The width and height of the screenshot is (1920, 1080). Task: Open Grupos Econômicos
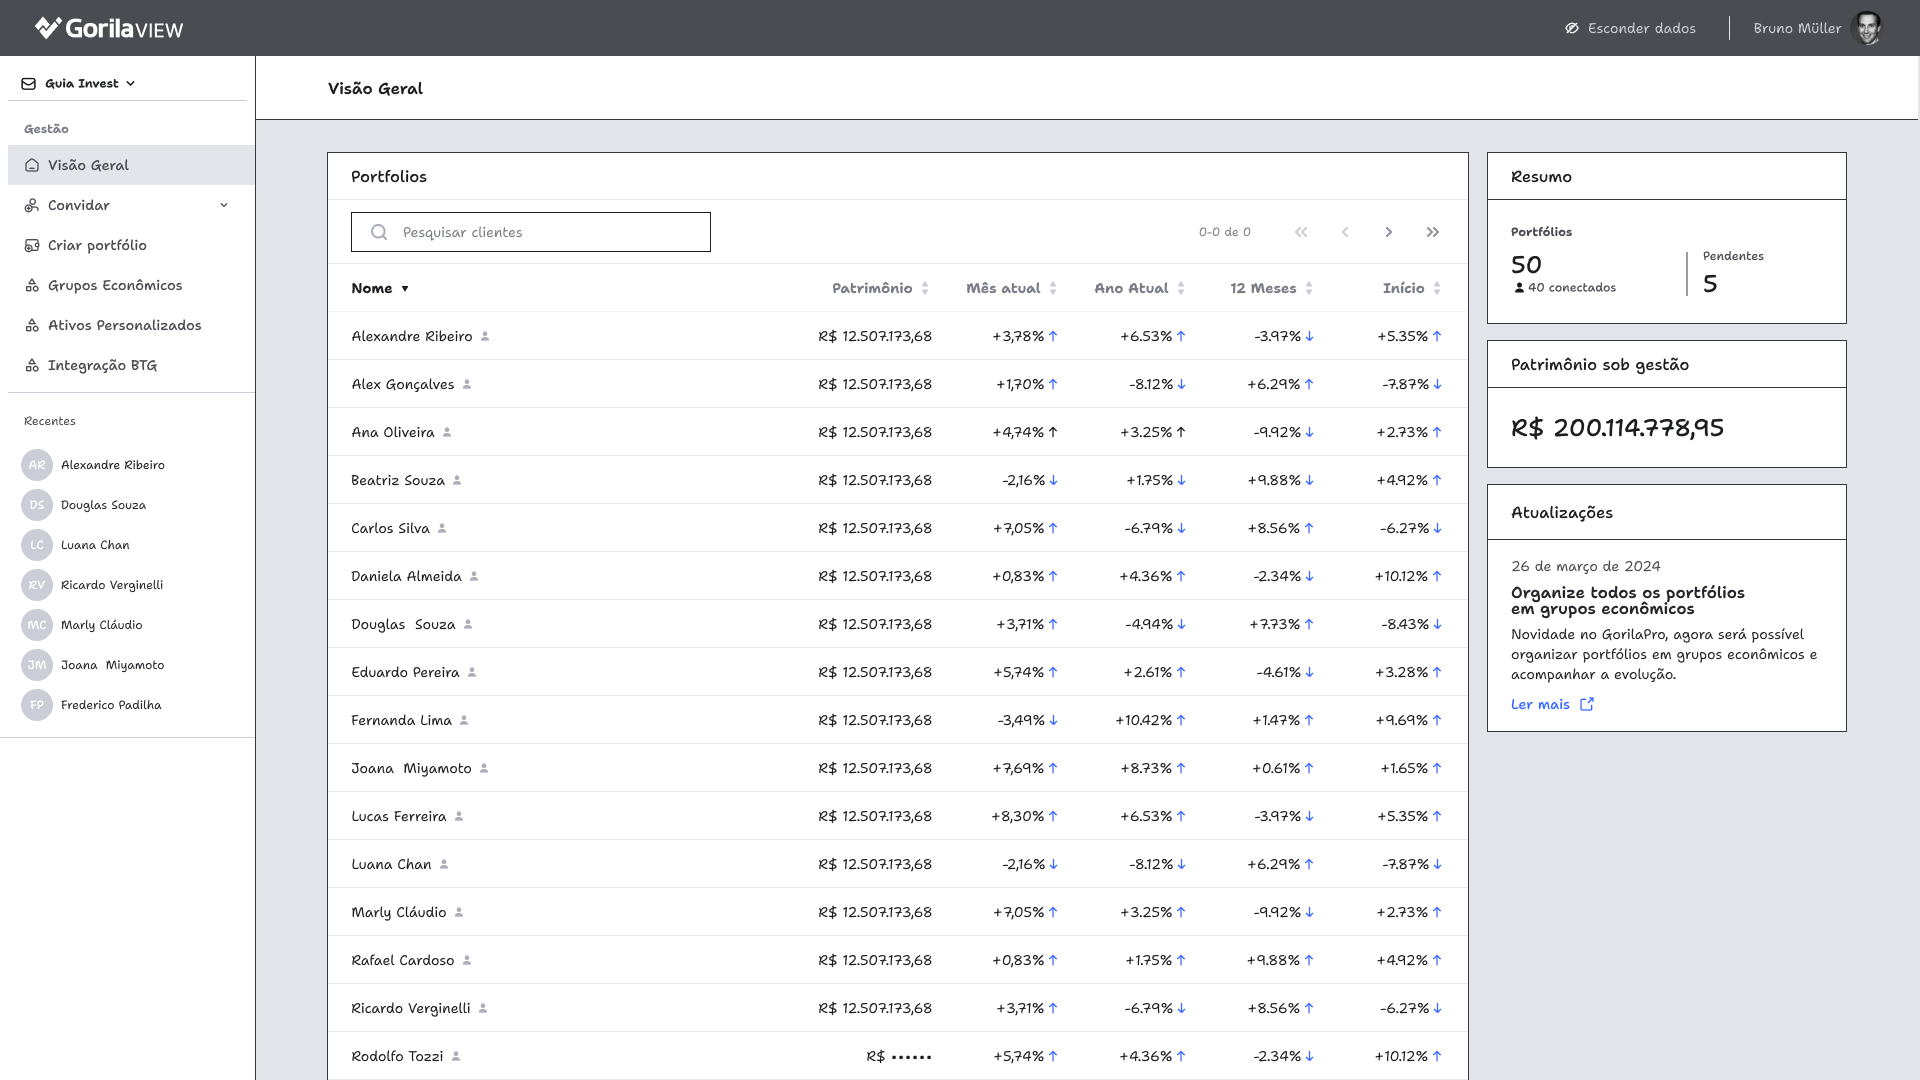tap(115, 285)
